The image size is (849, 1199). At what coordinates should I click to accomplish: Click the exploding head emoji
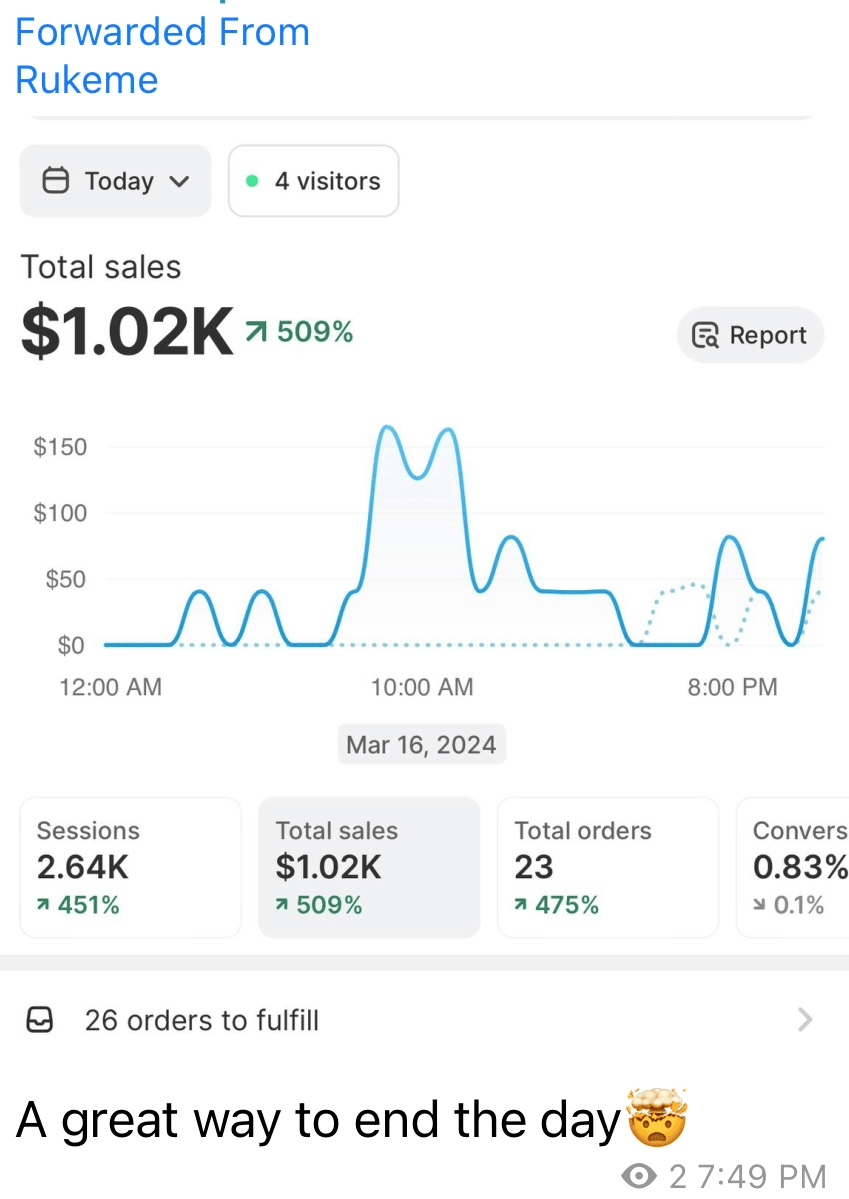pos(656,1117)
